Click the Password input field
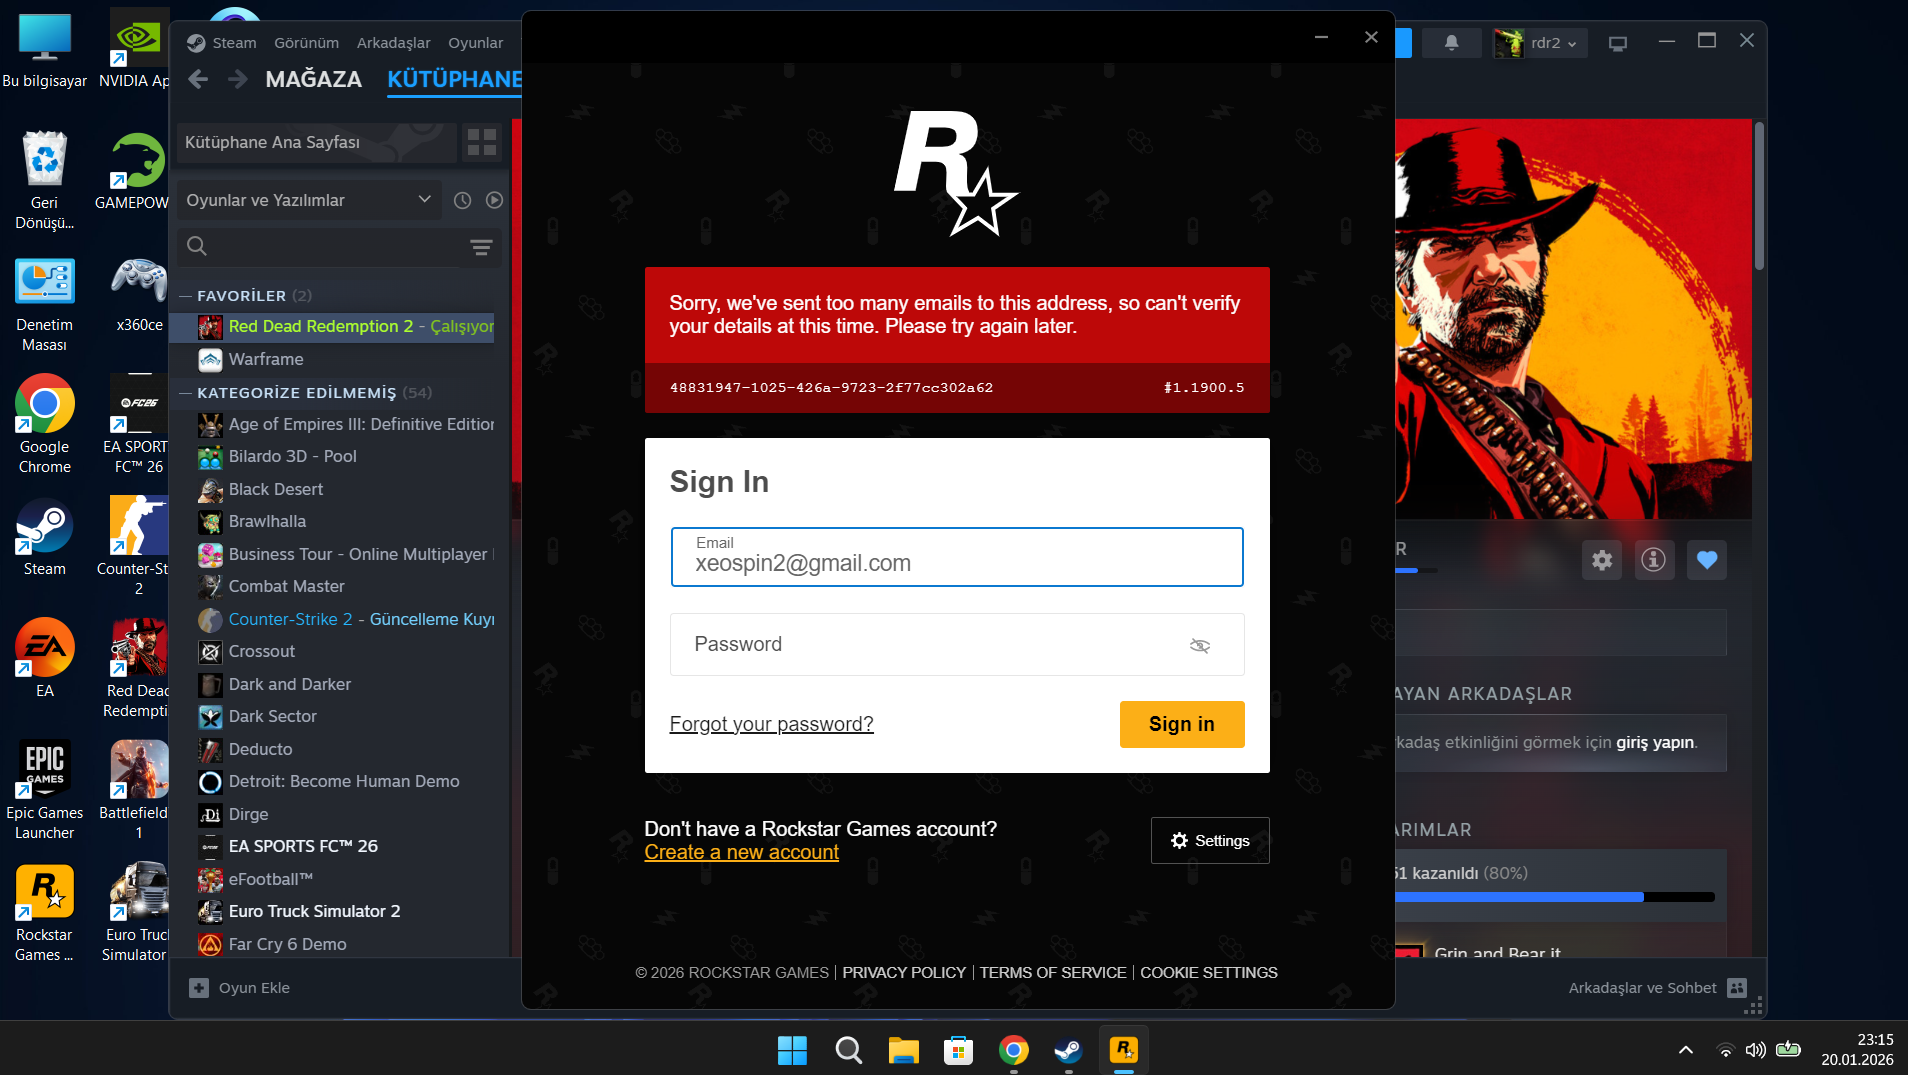The height and width of the screenshot is (1075, 1908). click(x=957, y=645)
